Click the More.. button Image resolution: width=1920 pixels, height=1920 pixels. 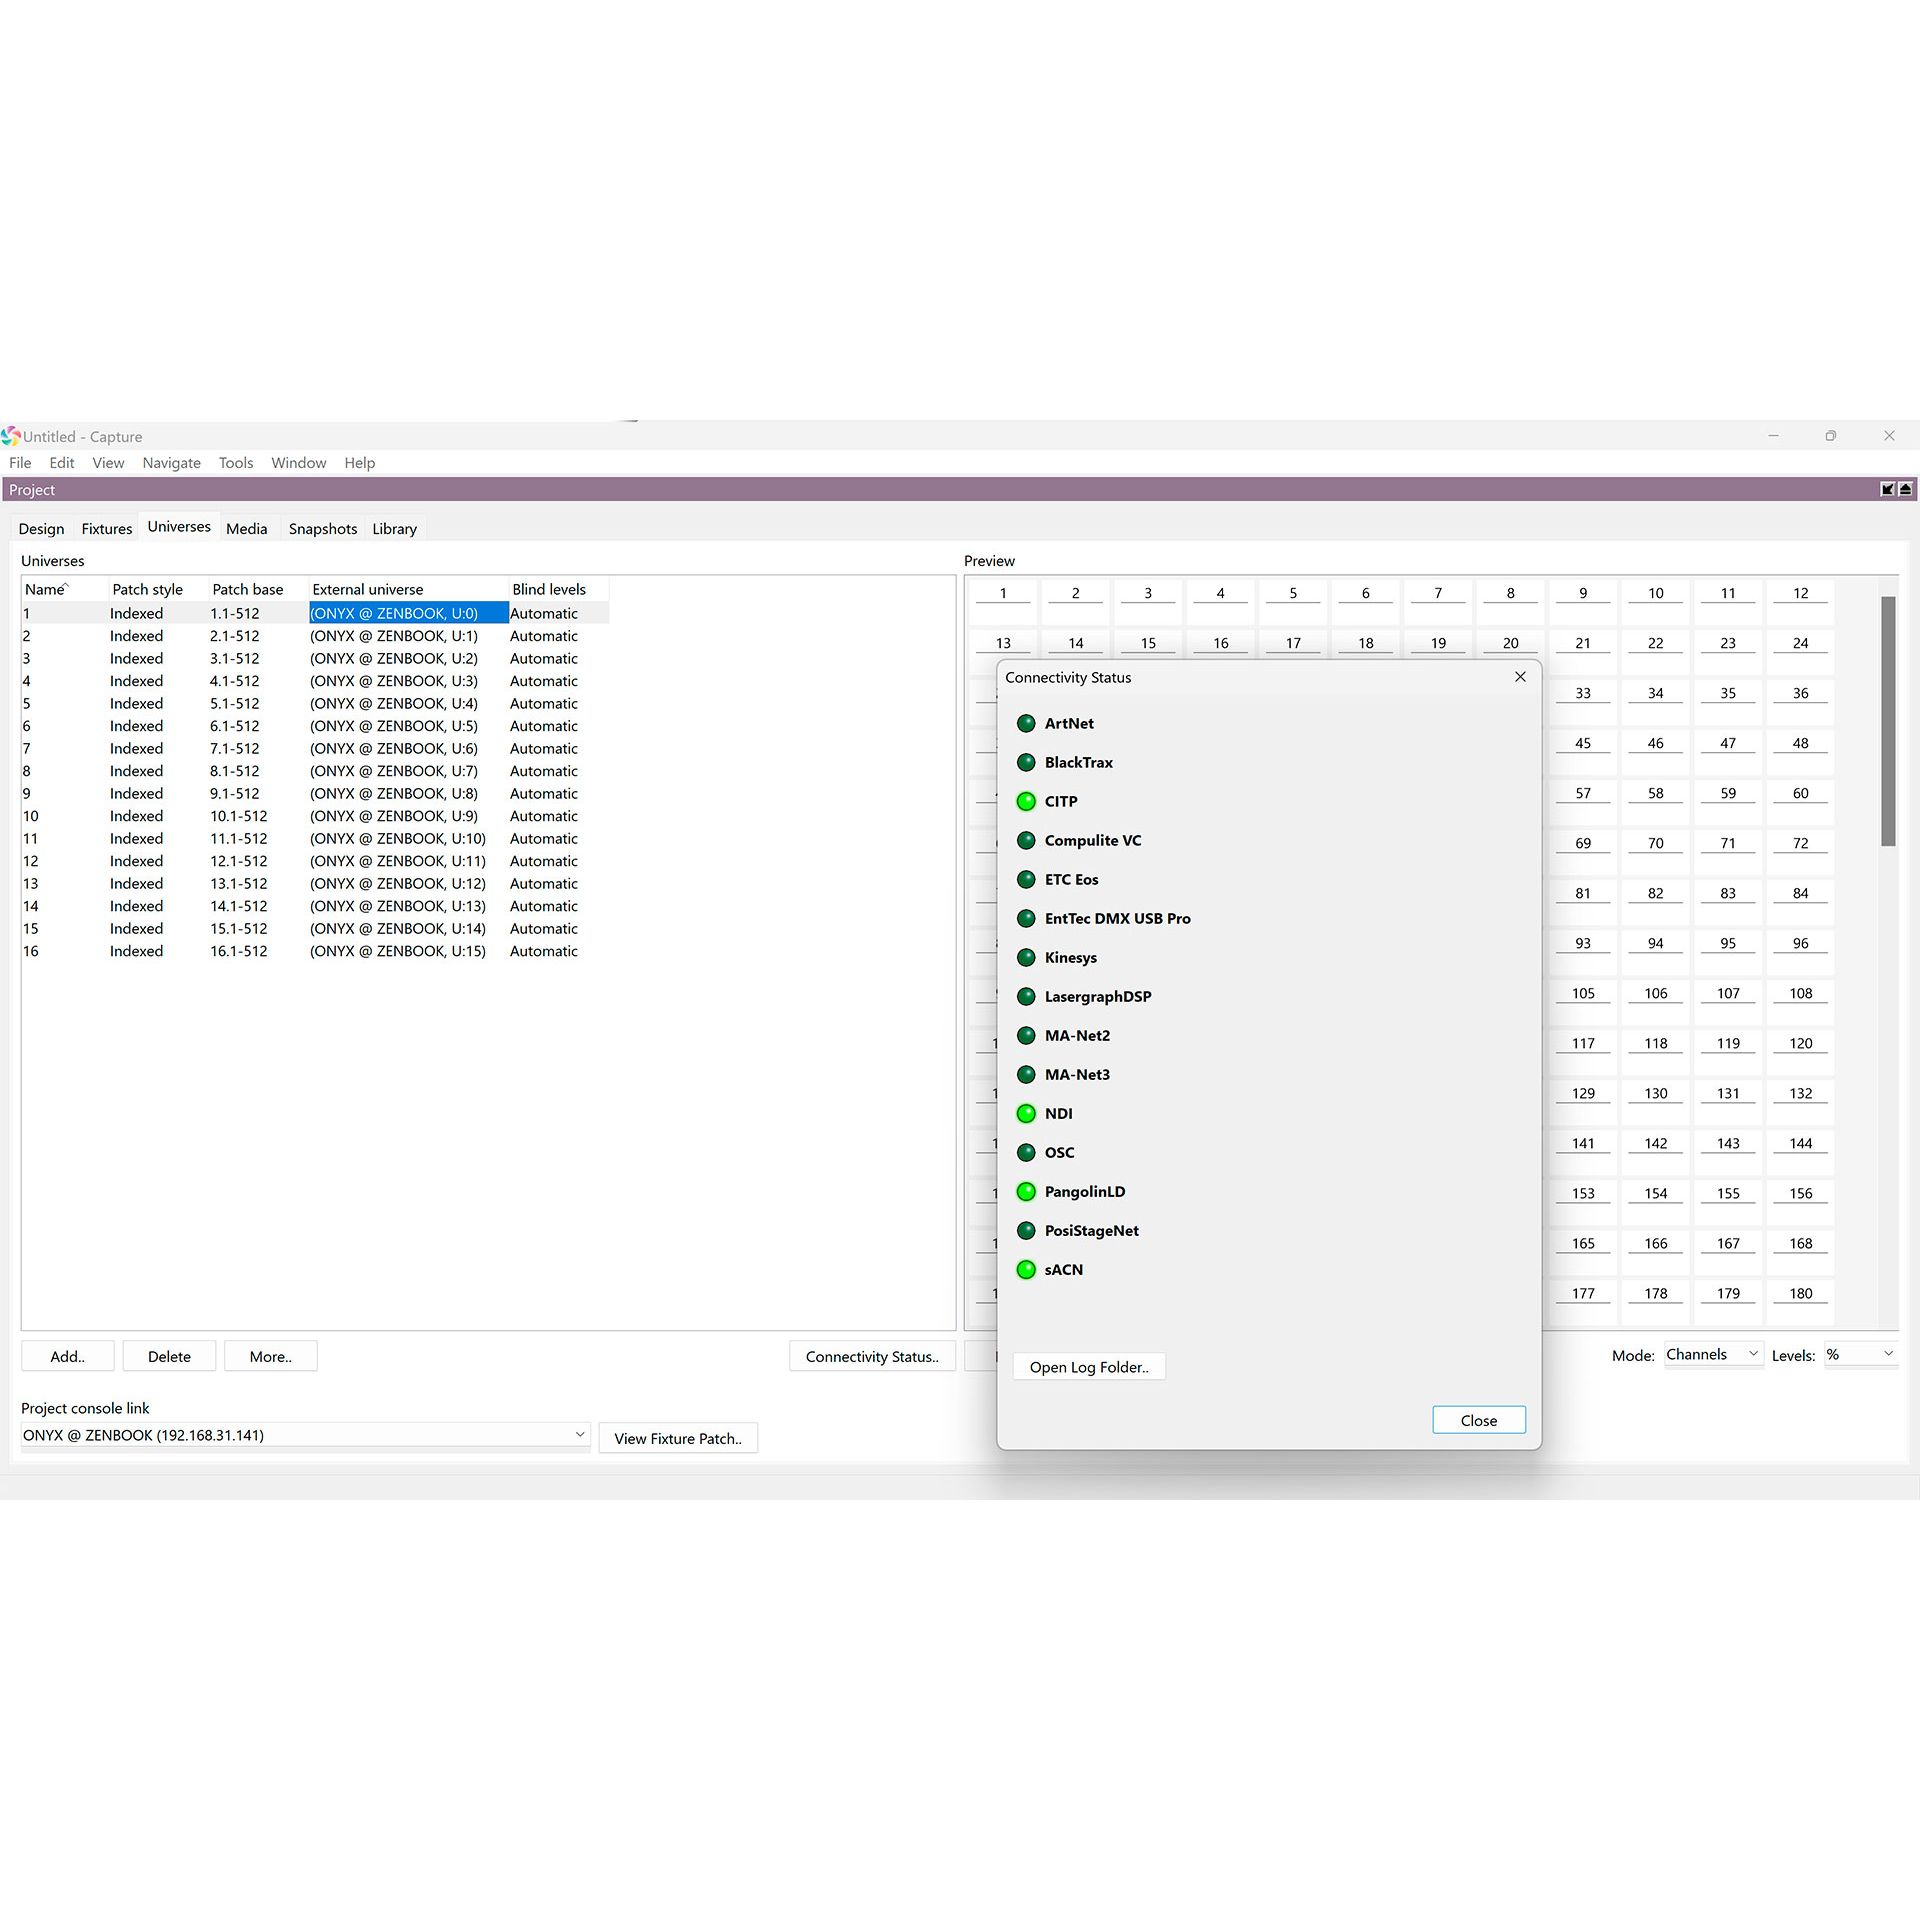pyautogui.click(x=271, y=1356)
